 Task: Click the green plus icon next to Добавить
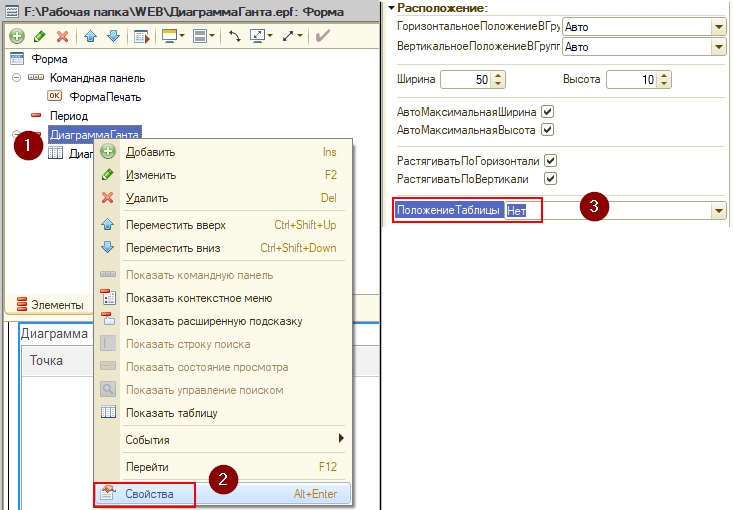(108, 151)
